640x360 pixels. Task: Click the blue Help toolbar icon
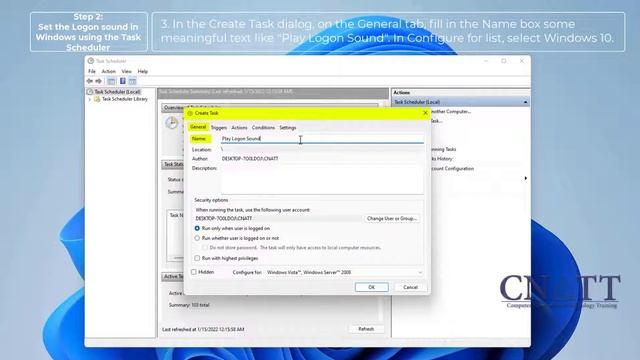[122, 81]
